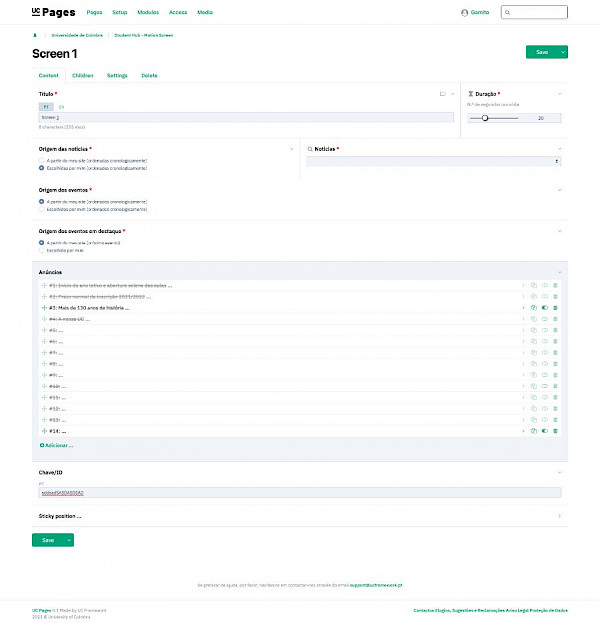Open the Modules menu
Image resolution: width=600 pixels, height=623 pixels.
coord(148,13)
